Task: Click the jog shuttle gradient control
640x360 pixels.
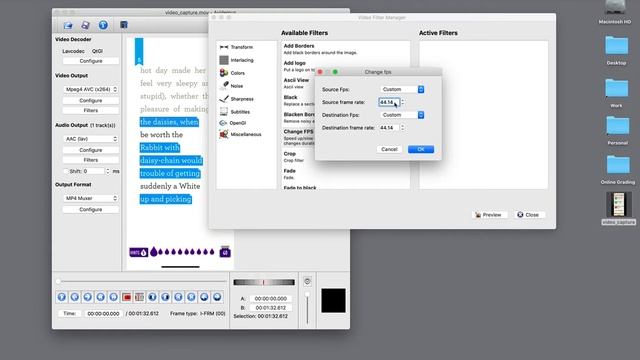Action: coord(264,282)
